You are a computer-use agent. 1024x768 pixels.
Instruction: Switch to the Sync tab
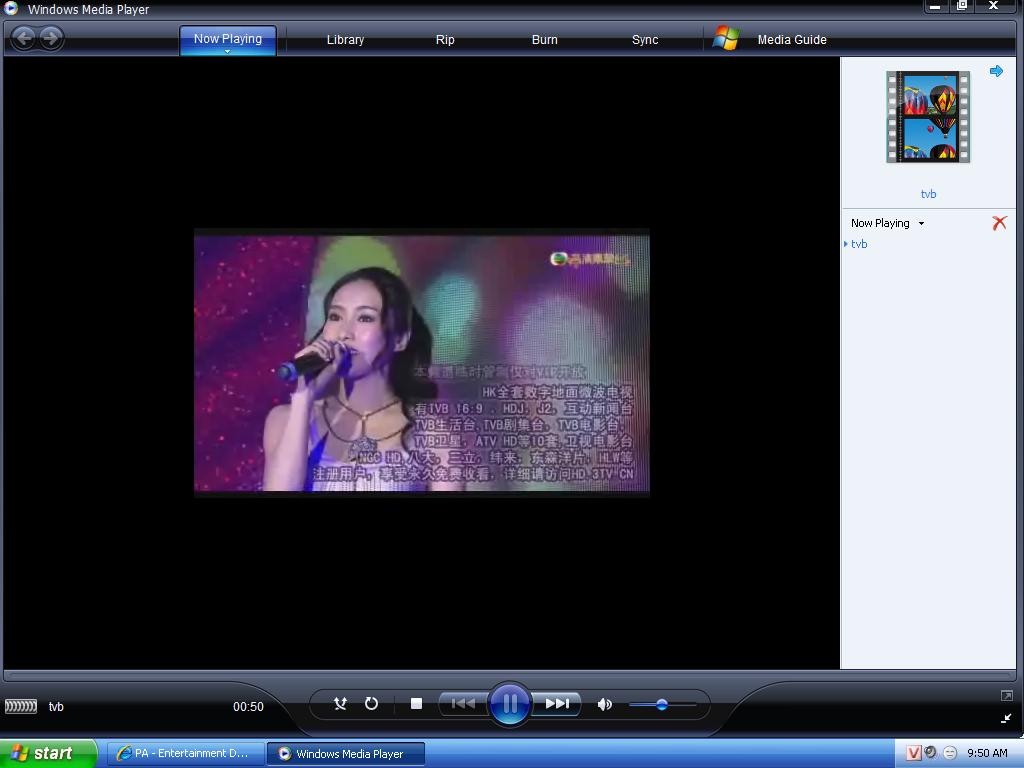tap(645, 40)
